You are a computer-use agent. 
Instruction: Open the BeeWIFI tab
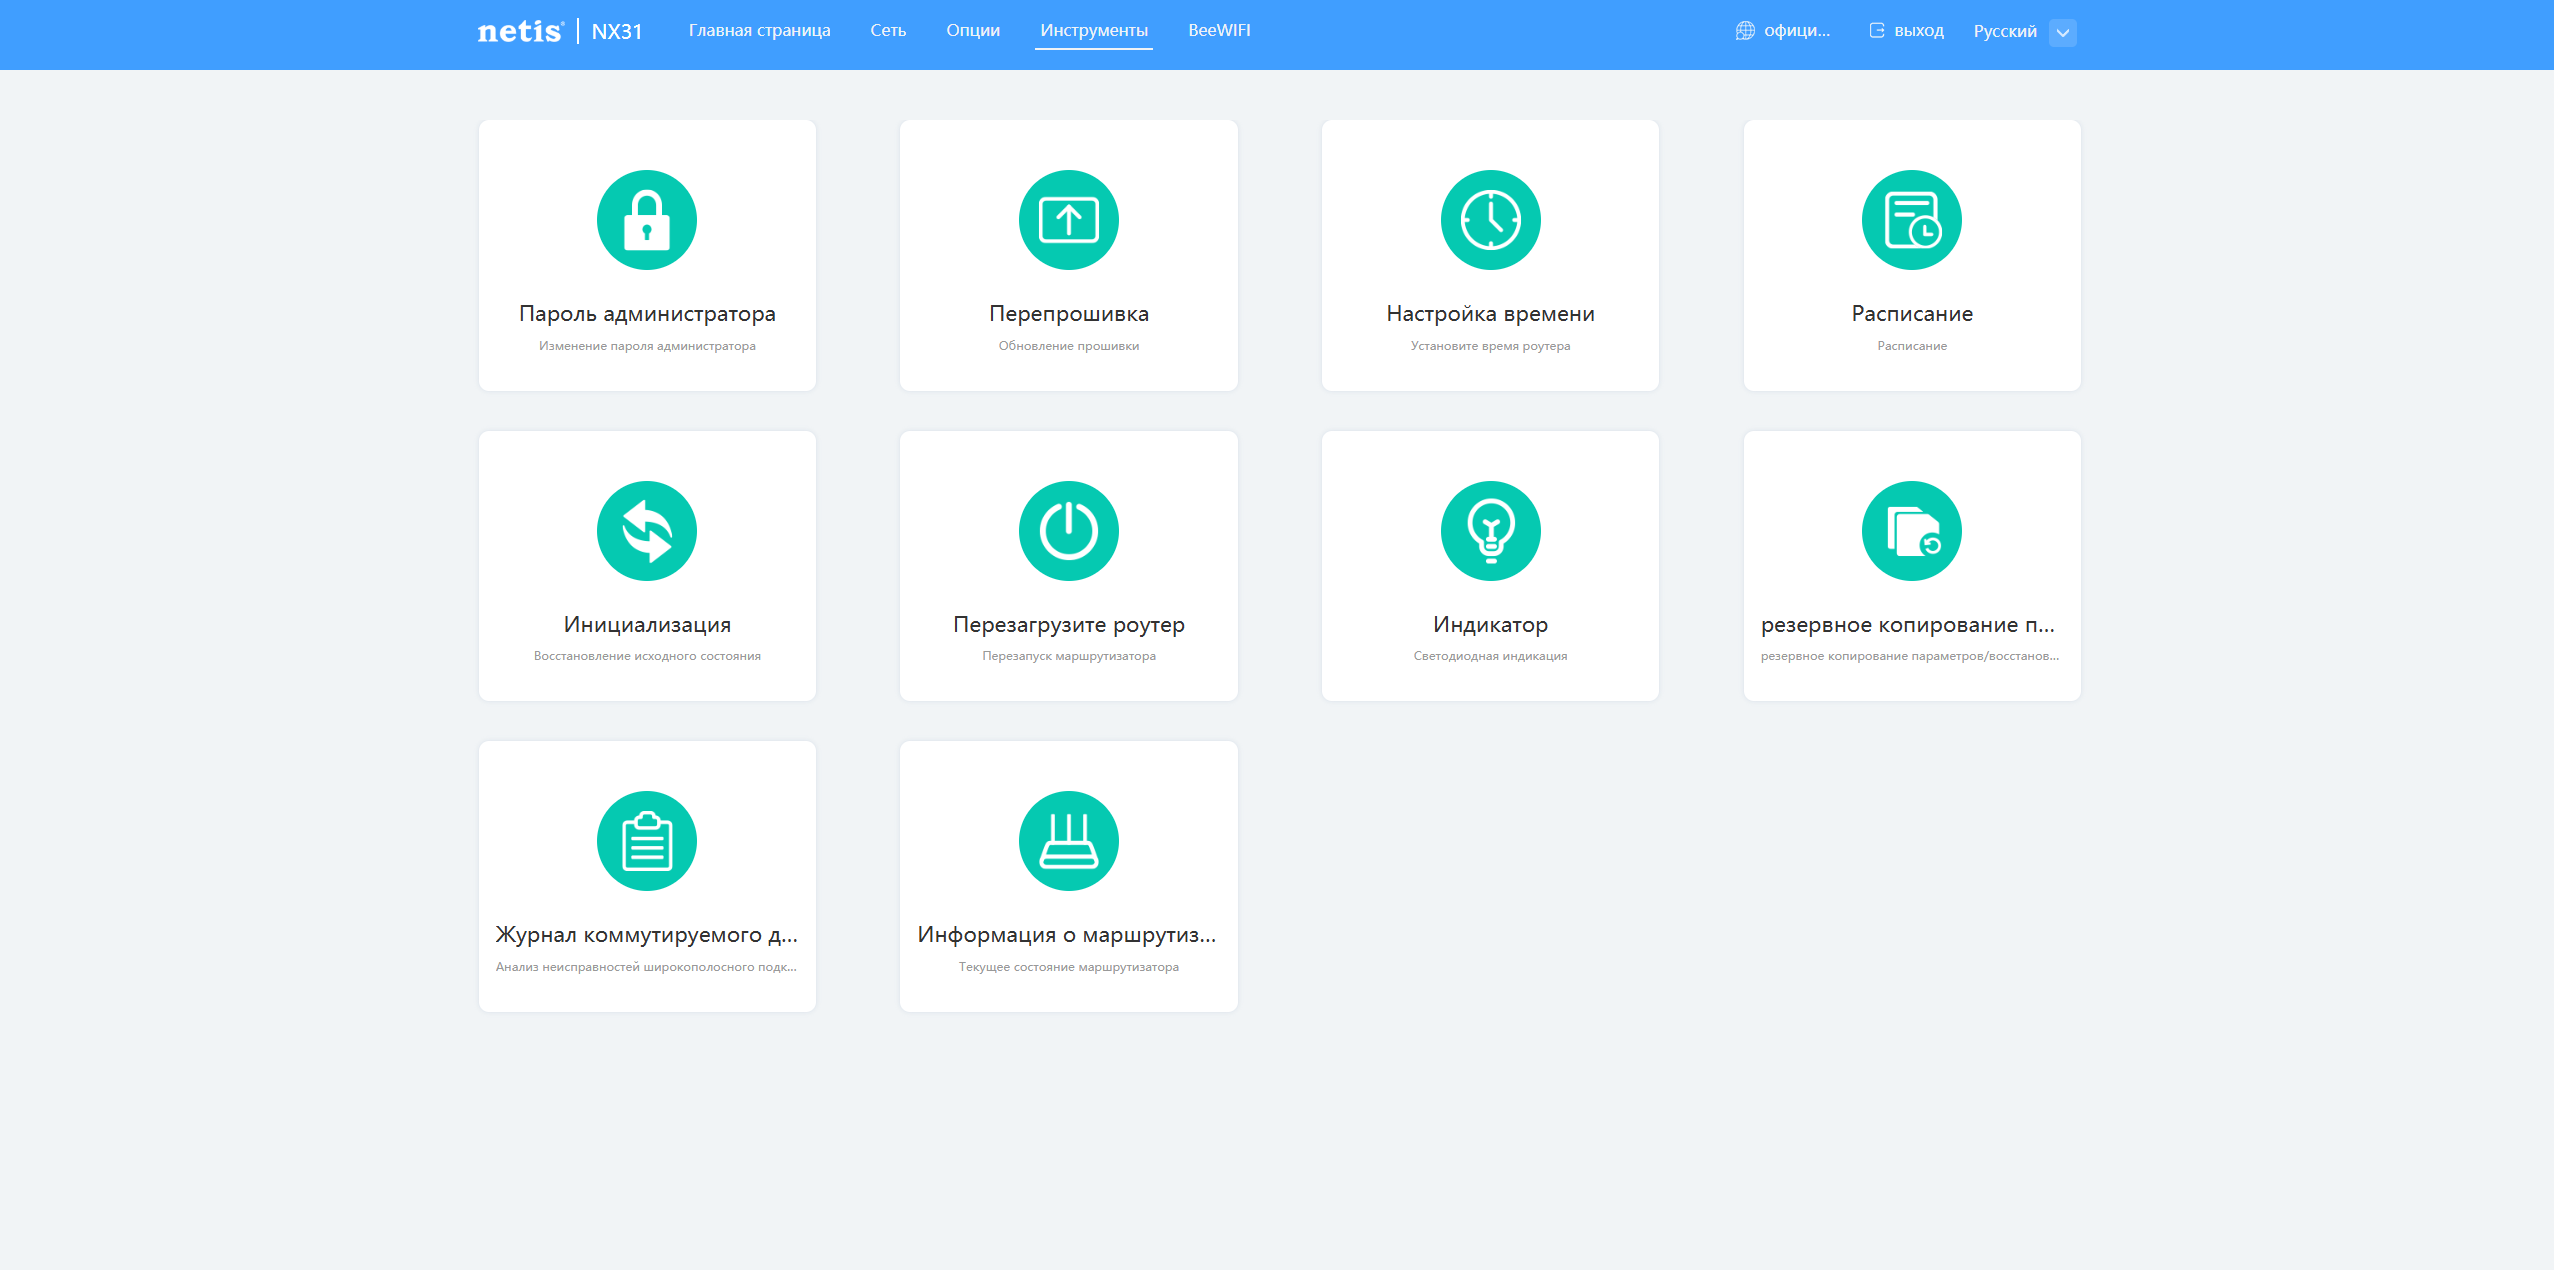click(x=1218, y=31)
